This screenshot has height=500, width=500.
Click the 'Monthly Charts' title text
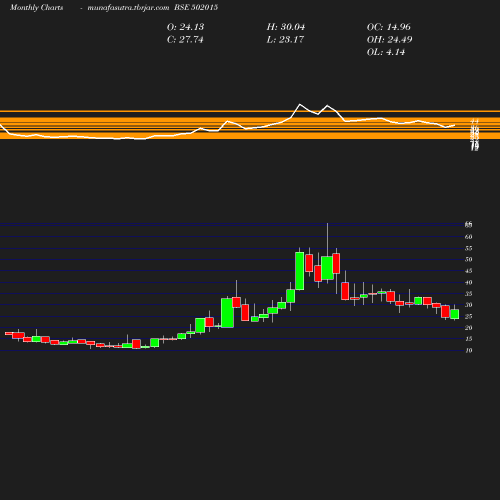pos(36,7)
